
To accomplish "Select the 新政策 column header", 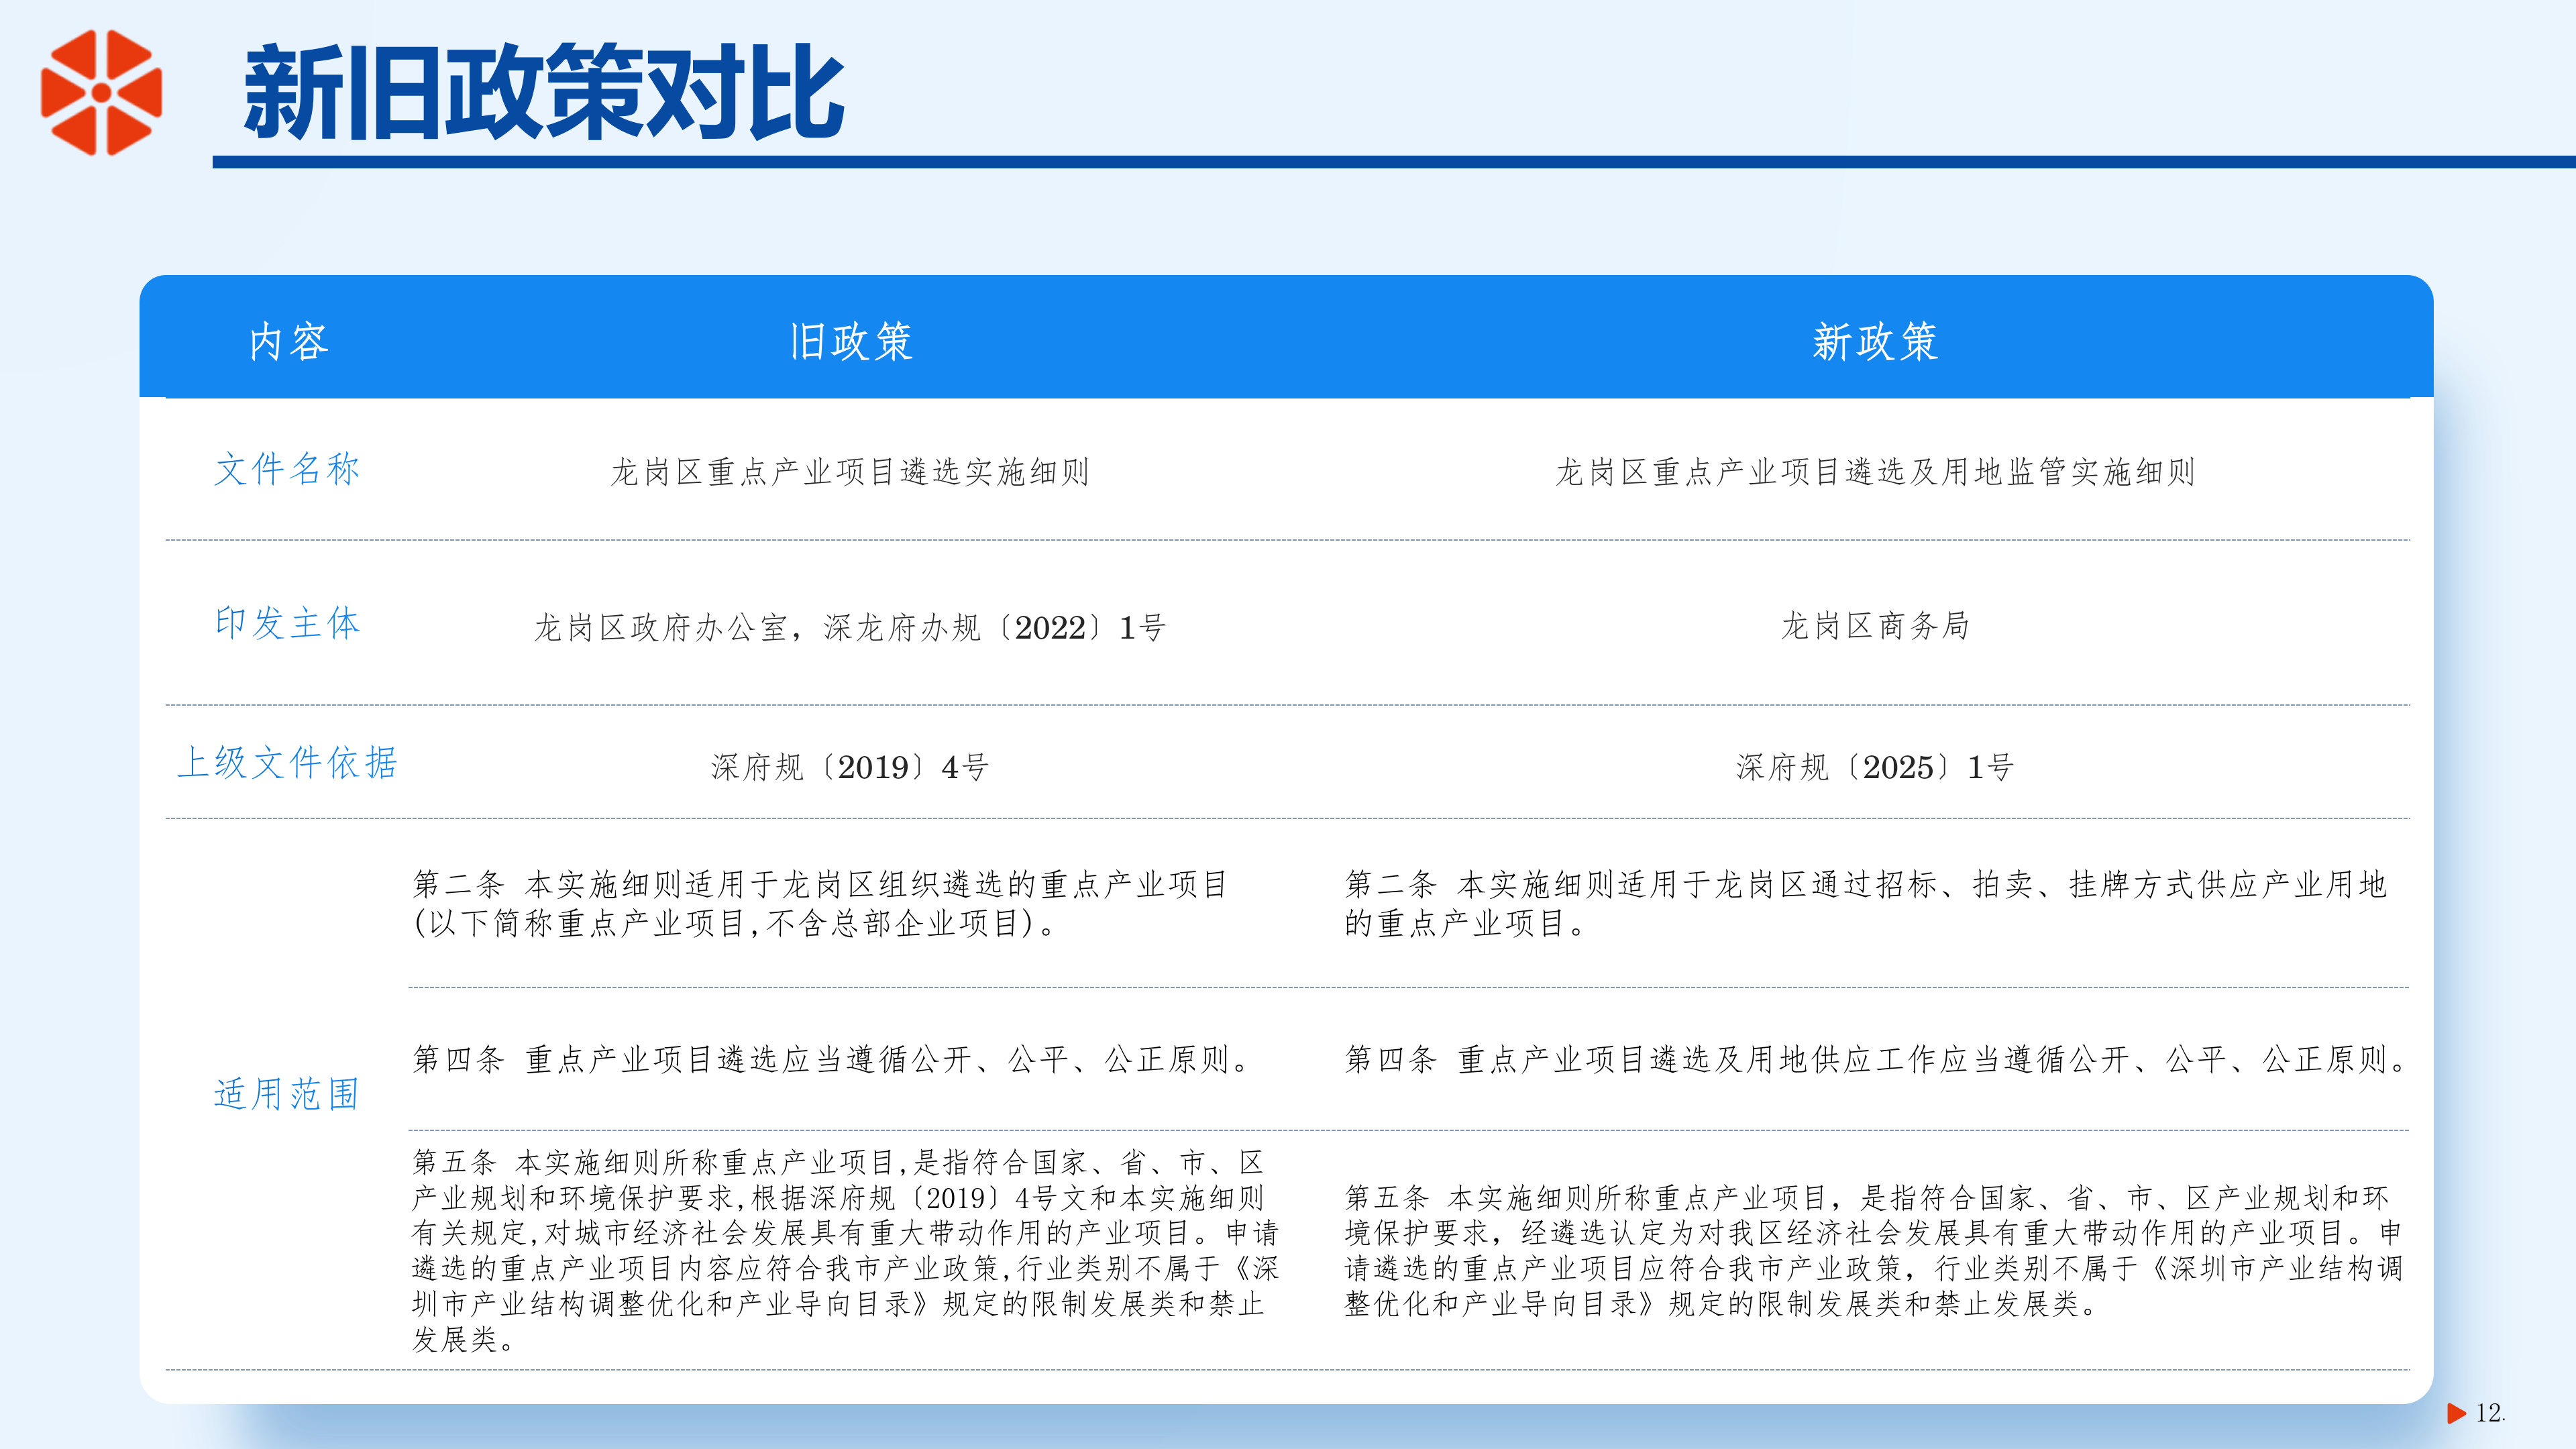I will pyautogui.click(x=1875, y=342).
